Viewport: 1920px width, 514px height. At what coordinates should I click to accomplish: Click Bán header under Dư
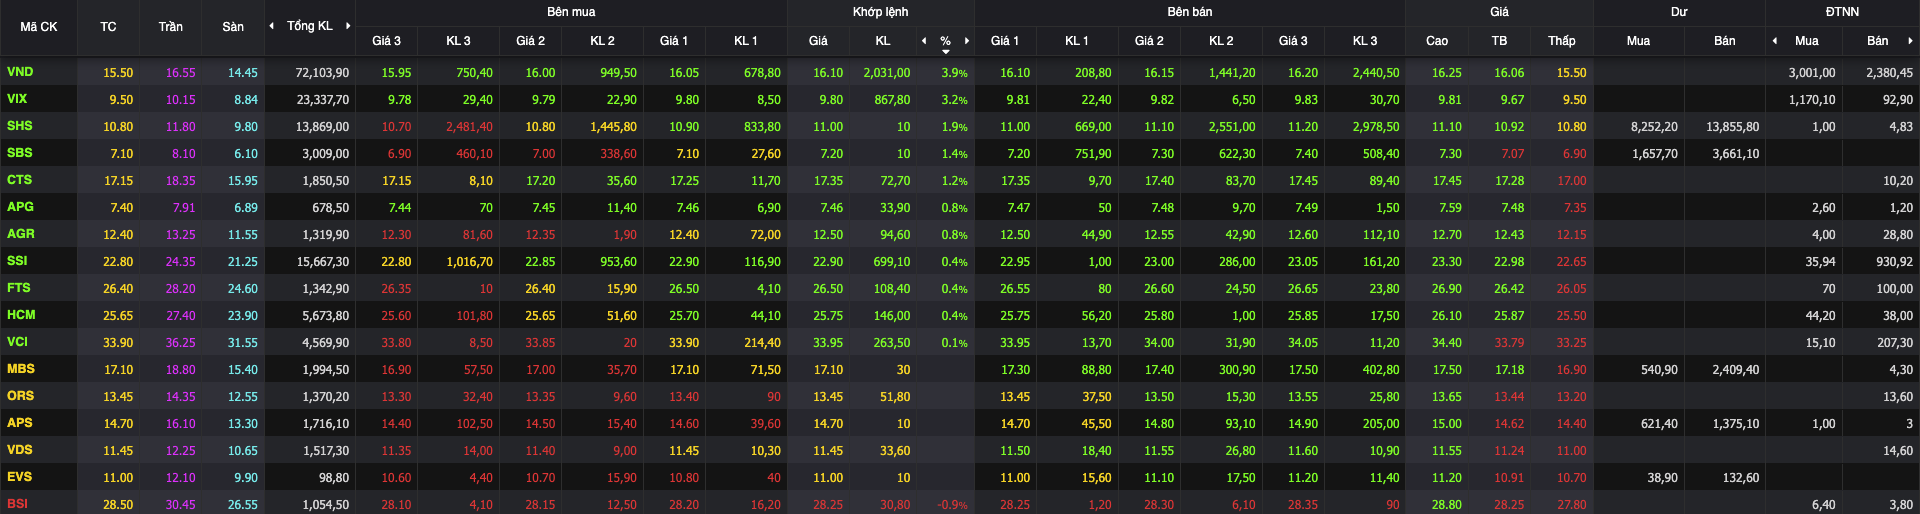tap(1724, 41)
